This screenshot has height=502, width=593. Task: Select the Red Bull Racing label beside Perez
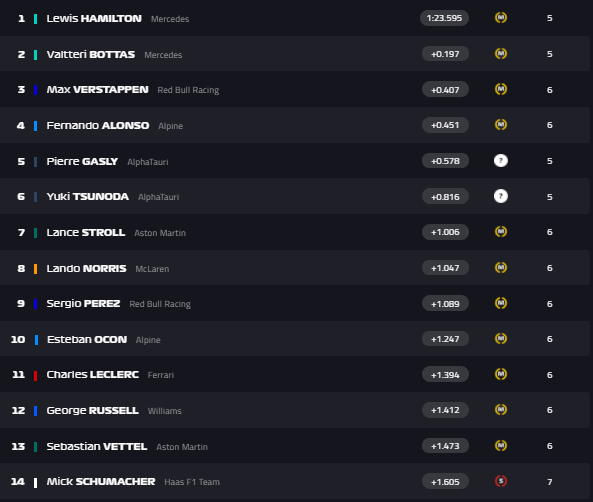tap(160, 304)
